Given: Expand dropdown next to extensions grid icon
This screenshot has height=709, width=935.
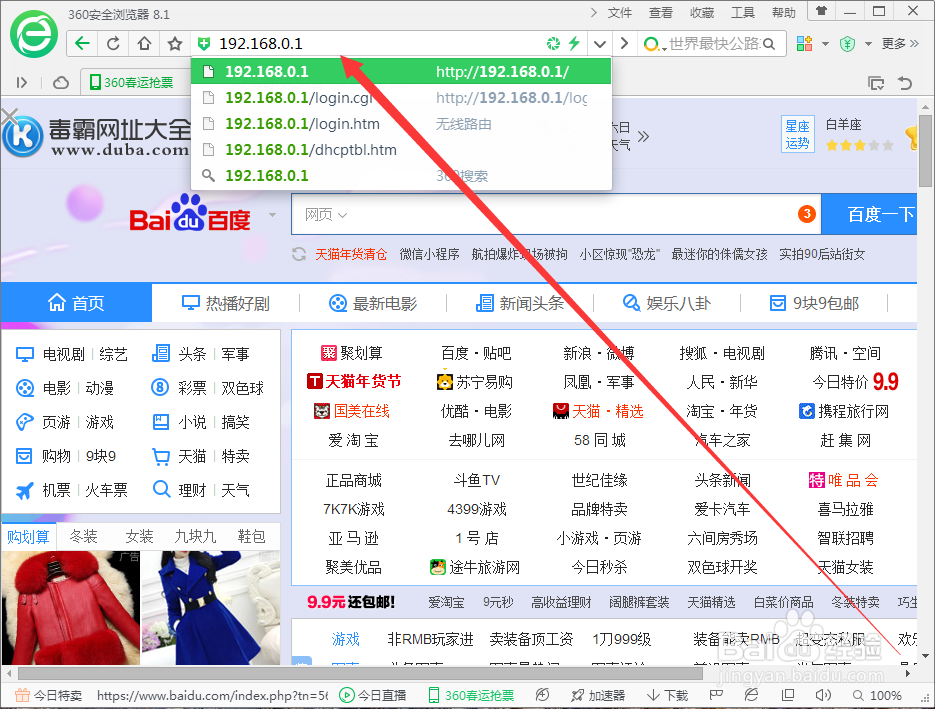Looking at the screenshot, I should (825, 44).
